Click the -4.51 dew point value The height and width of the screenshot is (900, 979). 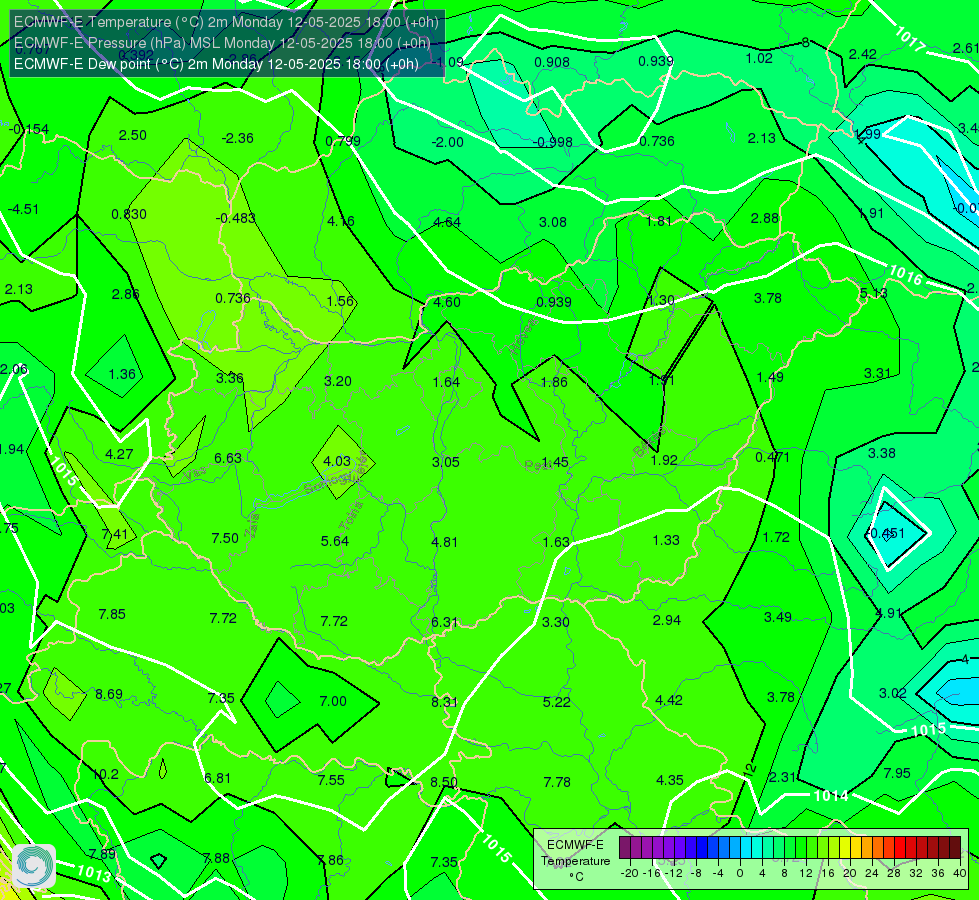click(x=23, y=210)
